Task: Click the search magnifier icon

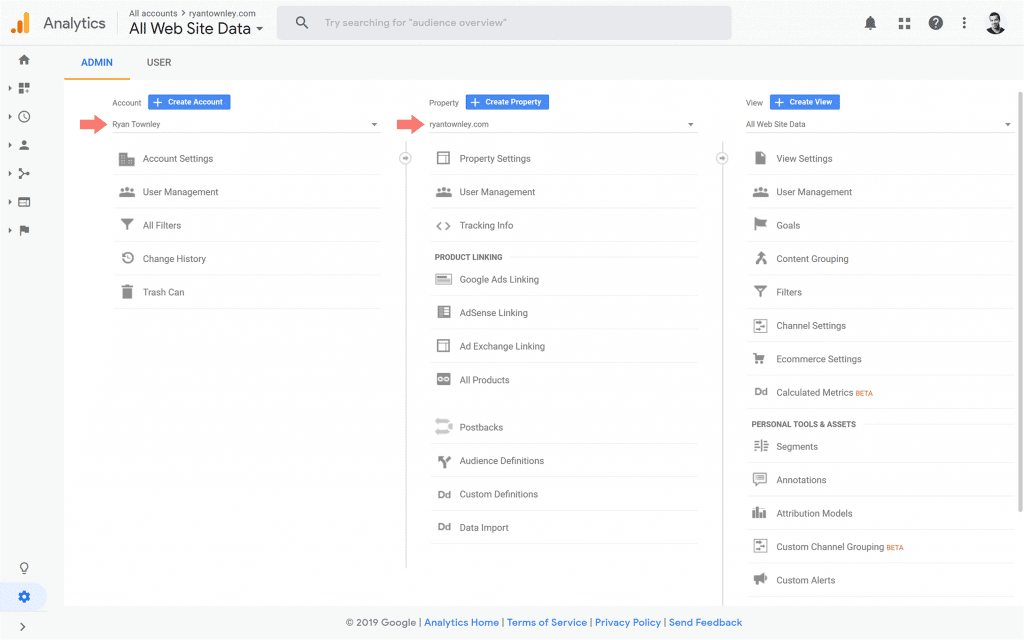Action: (302, 23)
